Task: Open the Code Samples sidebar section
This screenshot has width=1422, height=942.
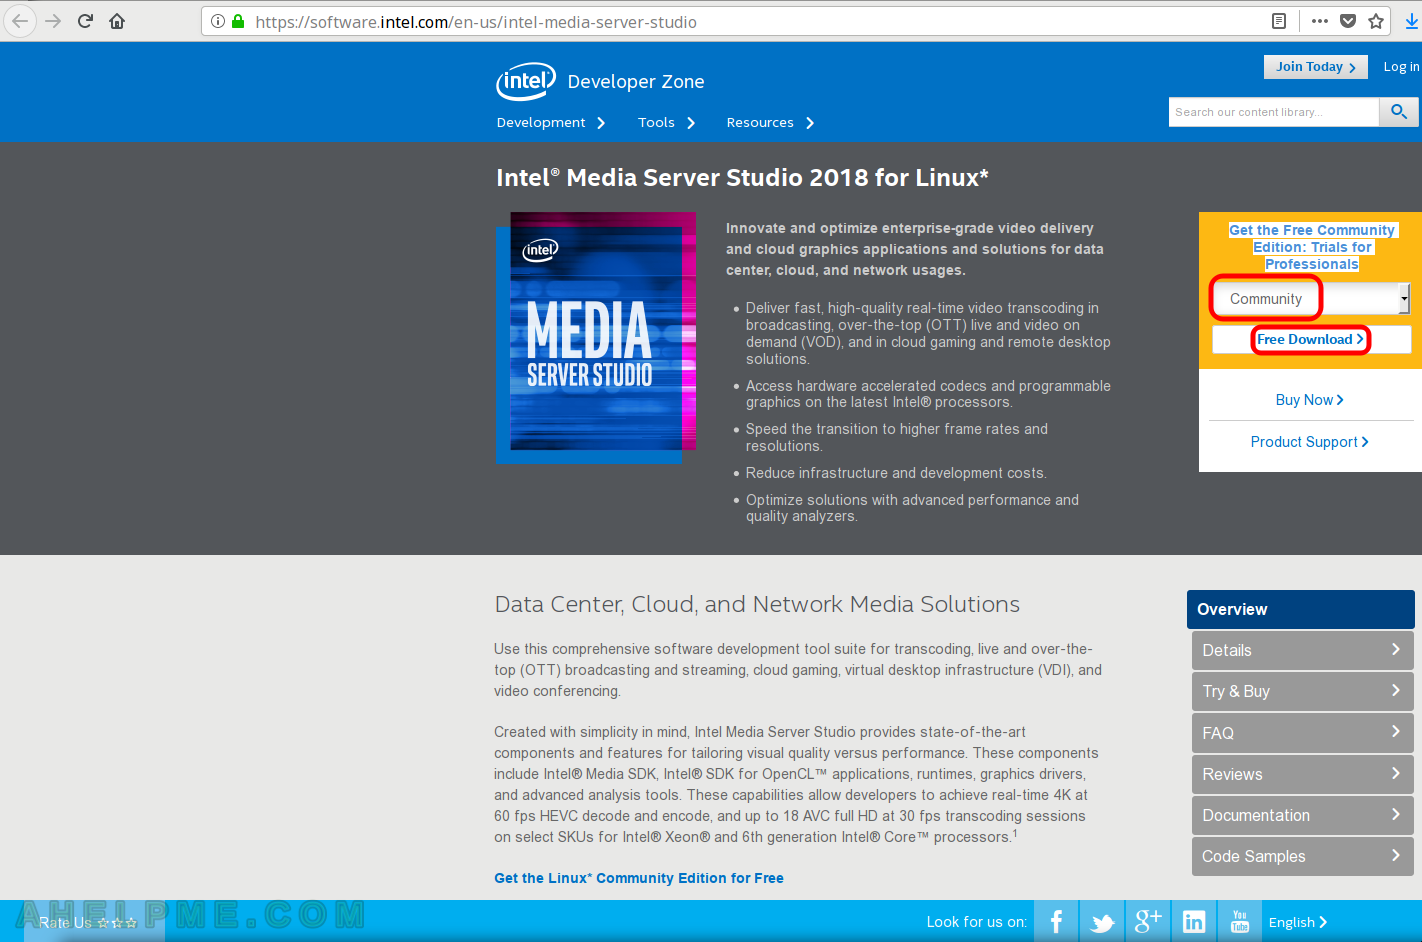Action: [x=1302, y=856]
